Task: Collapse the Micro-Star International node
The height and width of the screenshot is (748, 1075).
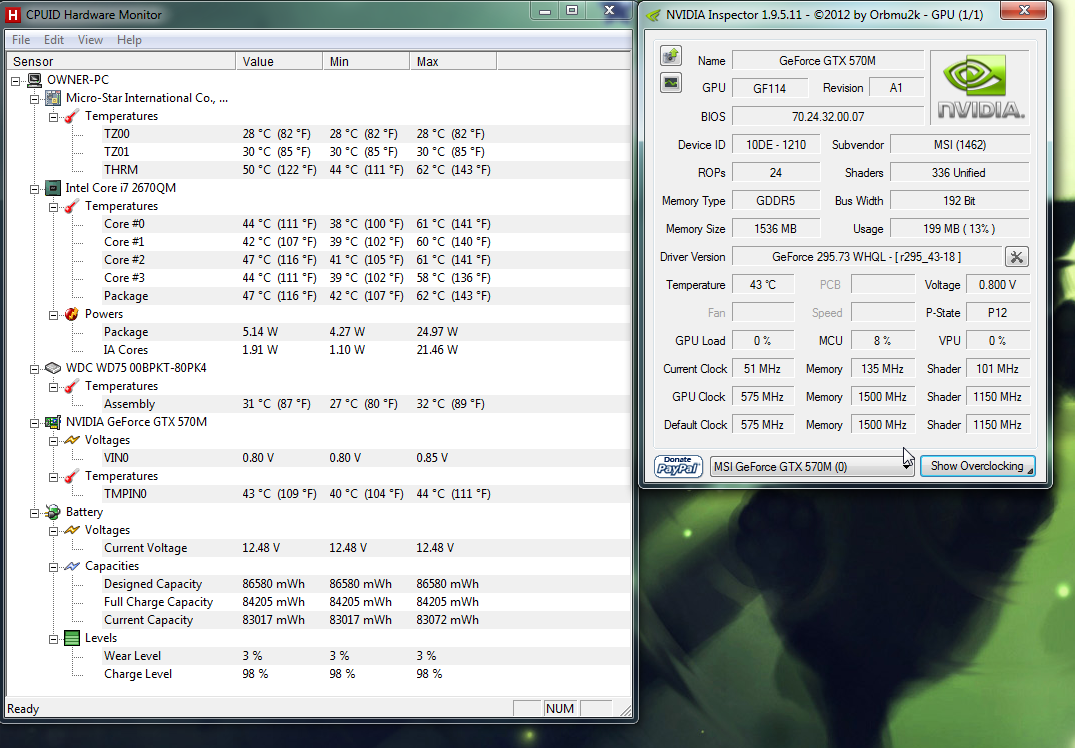Action: click(x=35, y=99)
